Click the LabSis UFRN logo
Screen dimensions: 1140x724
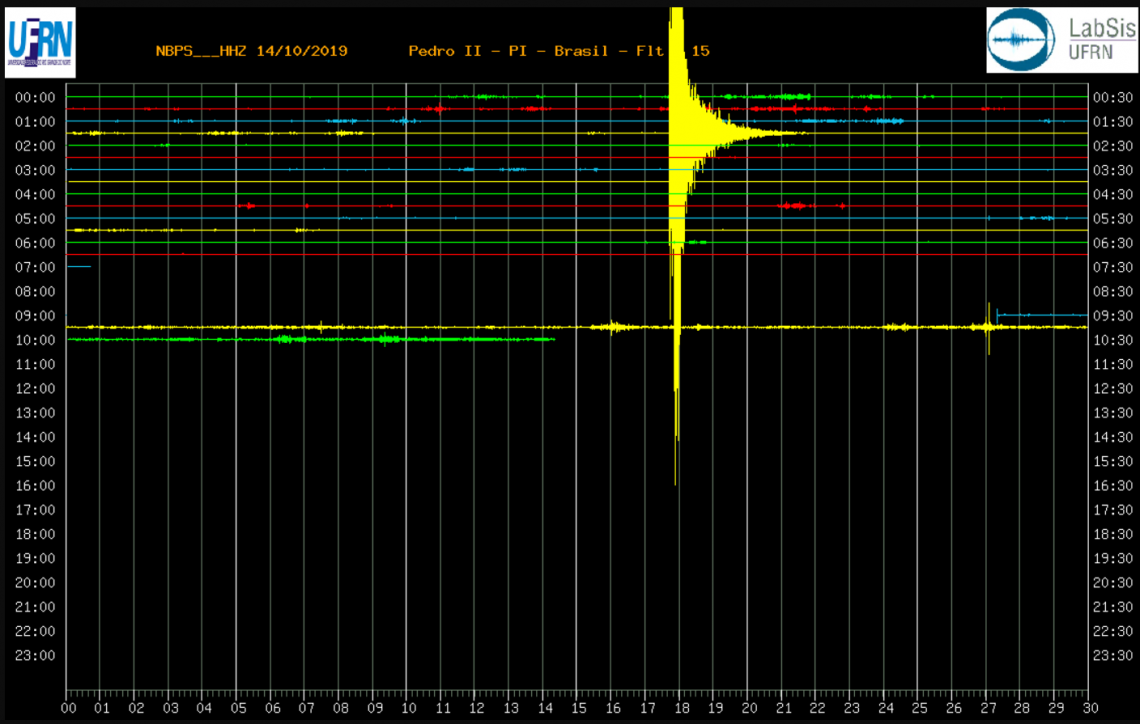1061,40
